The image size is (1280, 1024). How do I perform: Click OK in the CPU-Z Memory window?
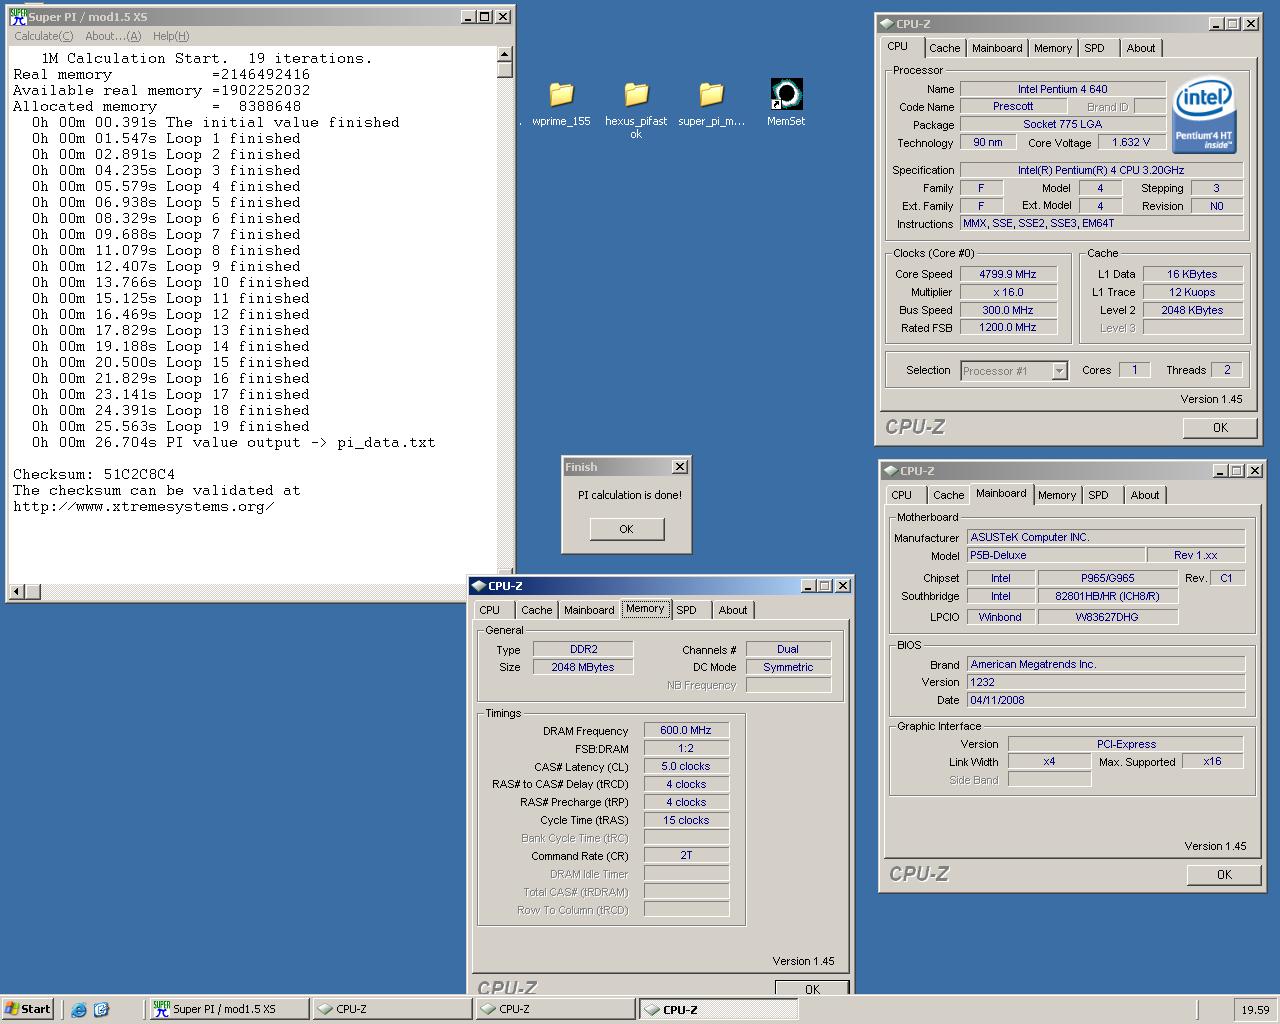(x=812, y=988)
